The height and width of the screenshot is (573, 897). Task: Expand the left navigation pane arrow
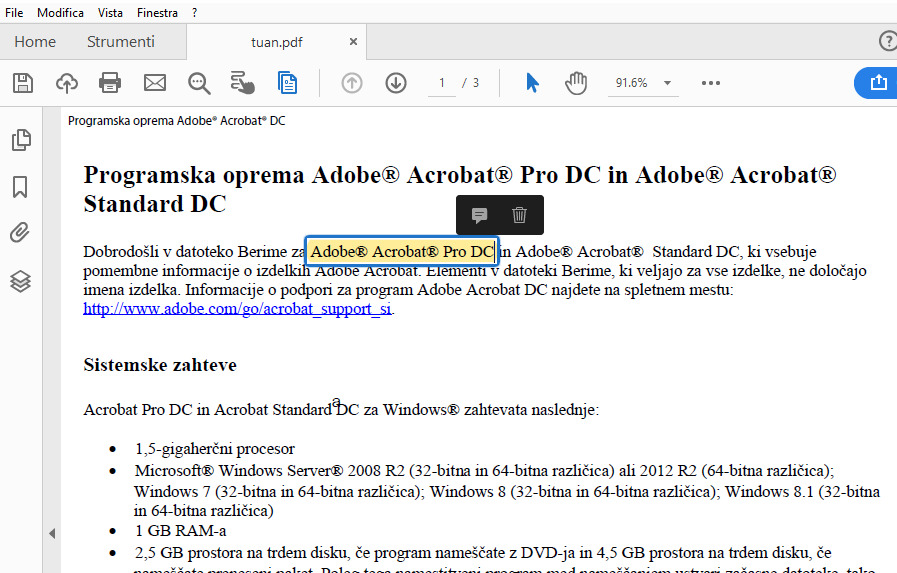[52, 534]
